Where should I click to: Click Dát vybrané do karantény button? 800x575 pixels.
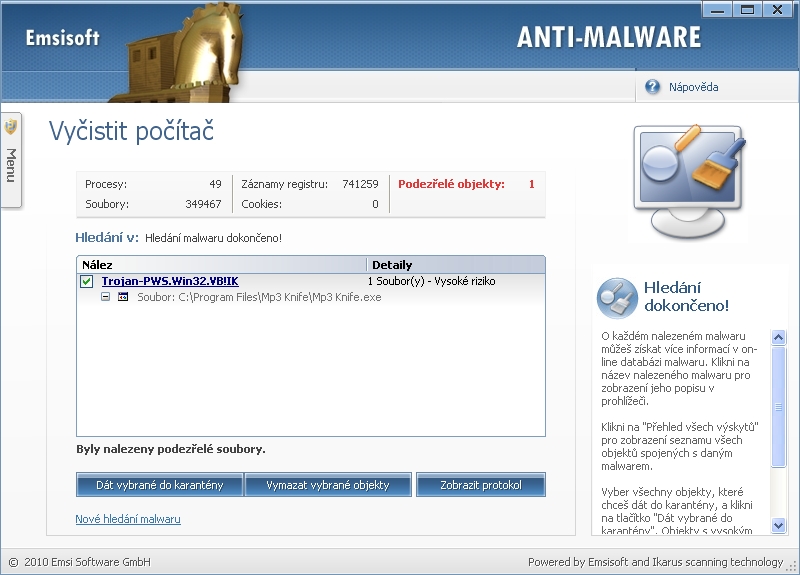pos(160,485)
